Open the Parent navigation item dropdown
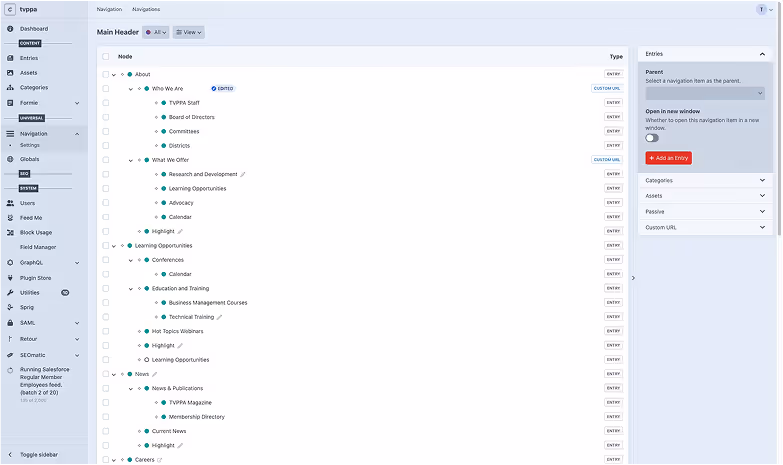 coord(705,93)
